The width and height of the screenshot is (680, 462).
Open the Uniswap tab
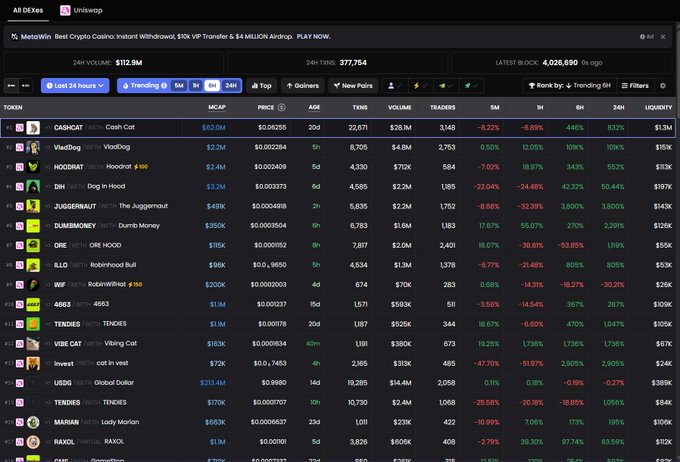[x=82, y=10]
